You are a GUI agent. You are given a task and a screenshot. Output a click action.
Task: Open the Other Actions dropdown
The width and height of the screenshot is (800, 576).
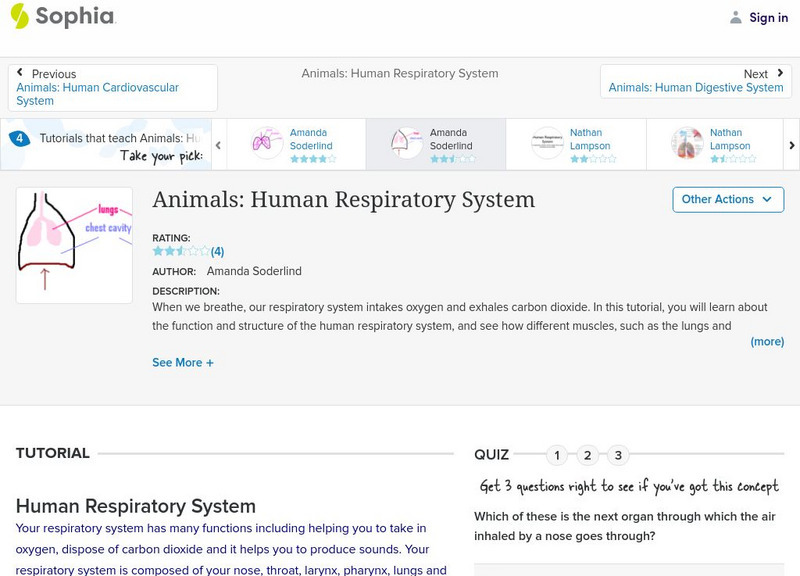[x=727, y=199]
